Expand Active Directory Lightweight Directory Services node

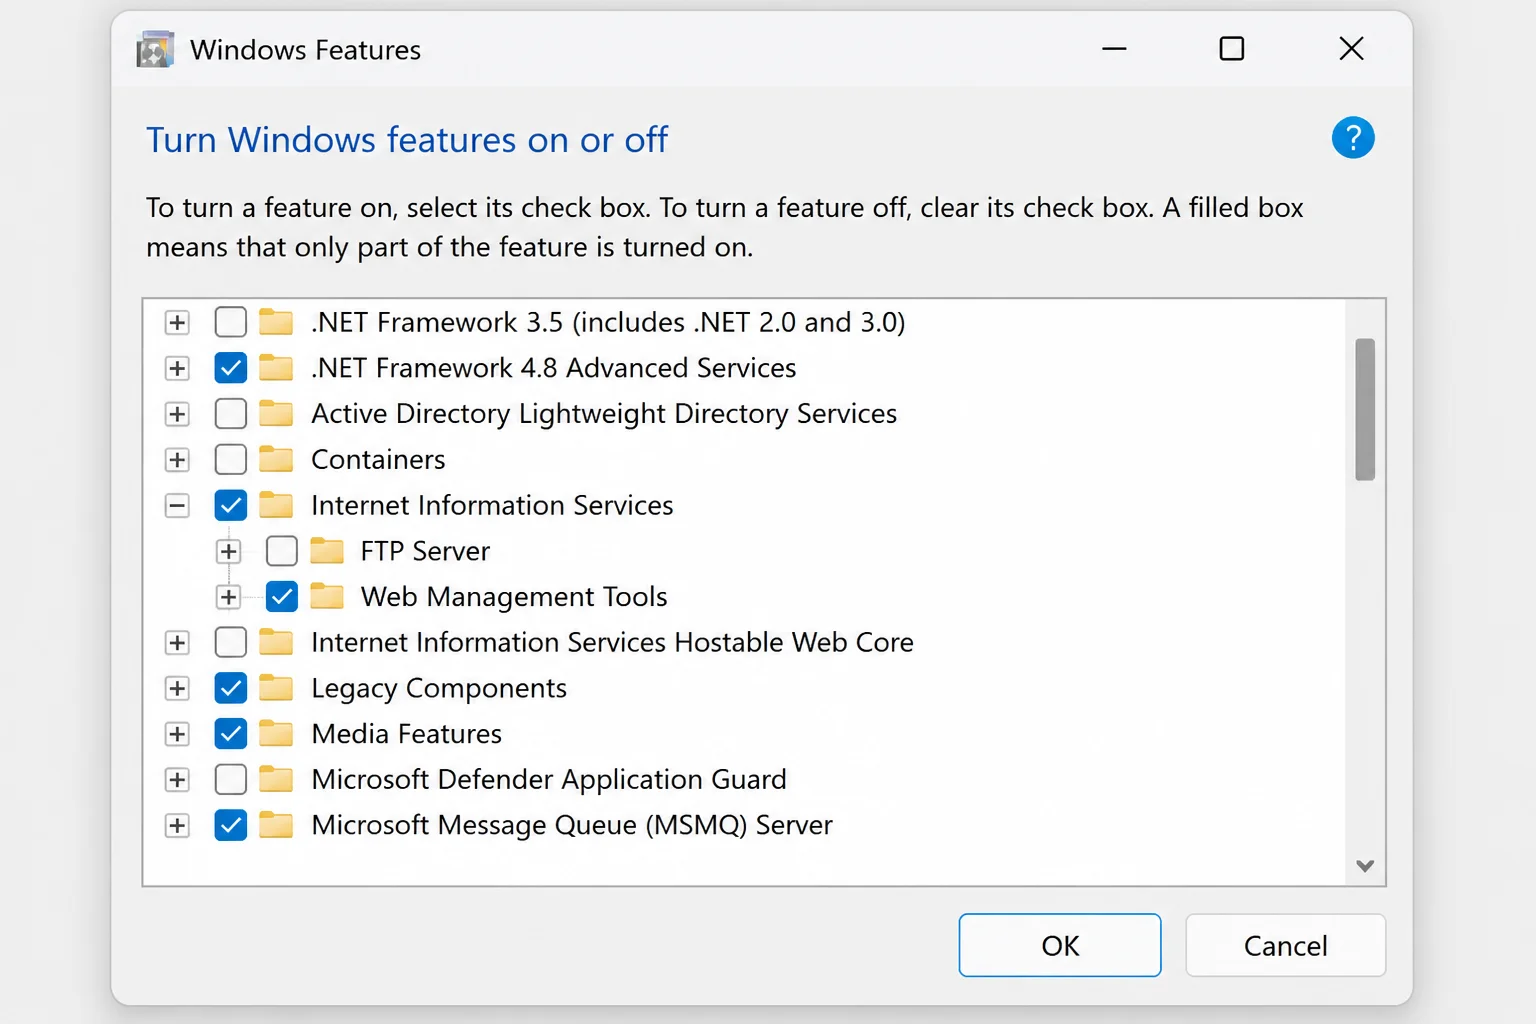click(x=177, y=414)
